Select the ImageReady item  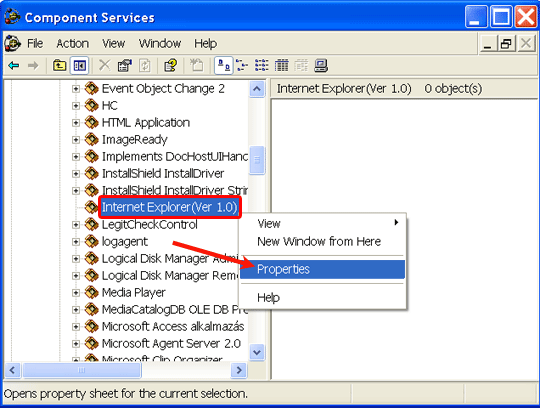point(135,140)
